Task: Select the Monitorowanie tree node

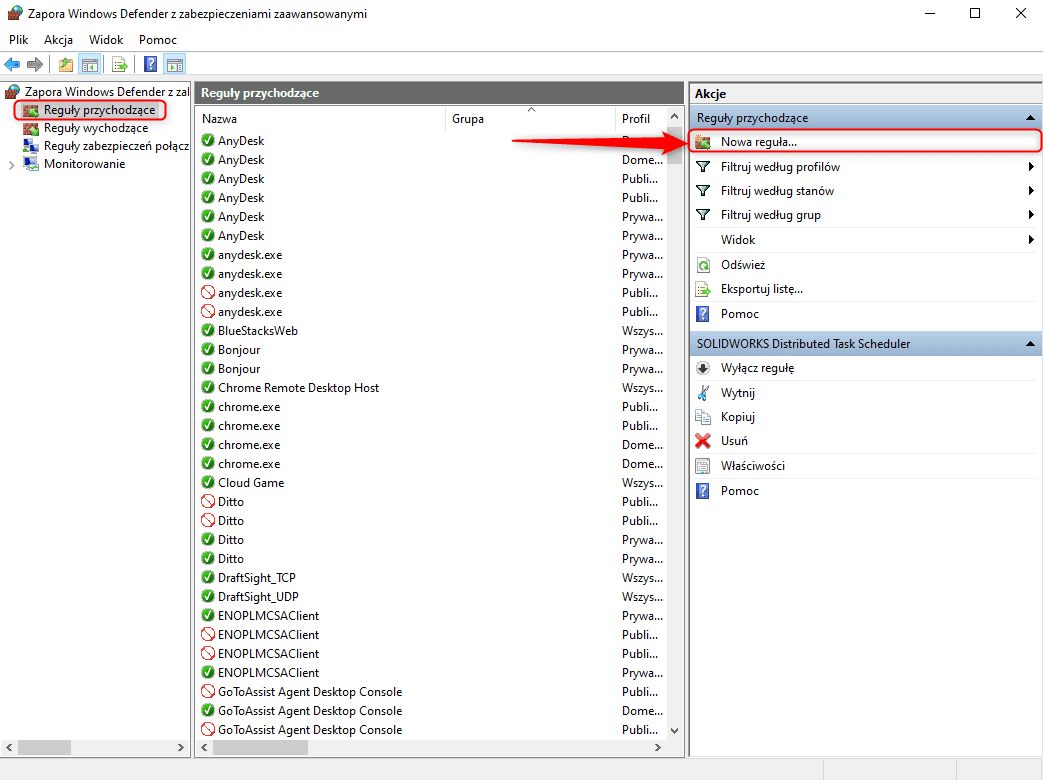Action: click(84, 164)
